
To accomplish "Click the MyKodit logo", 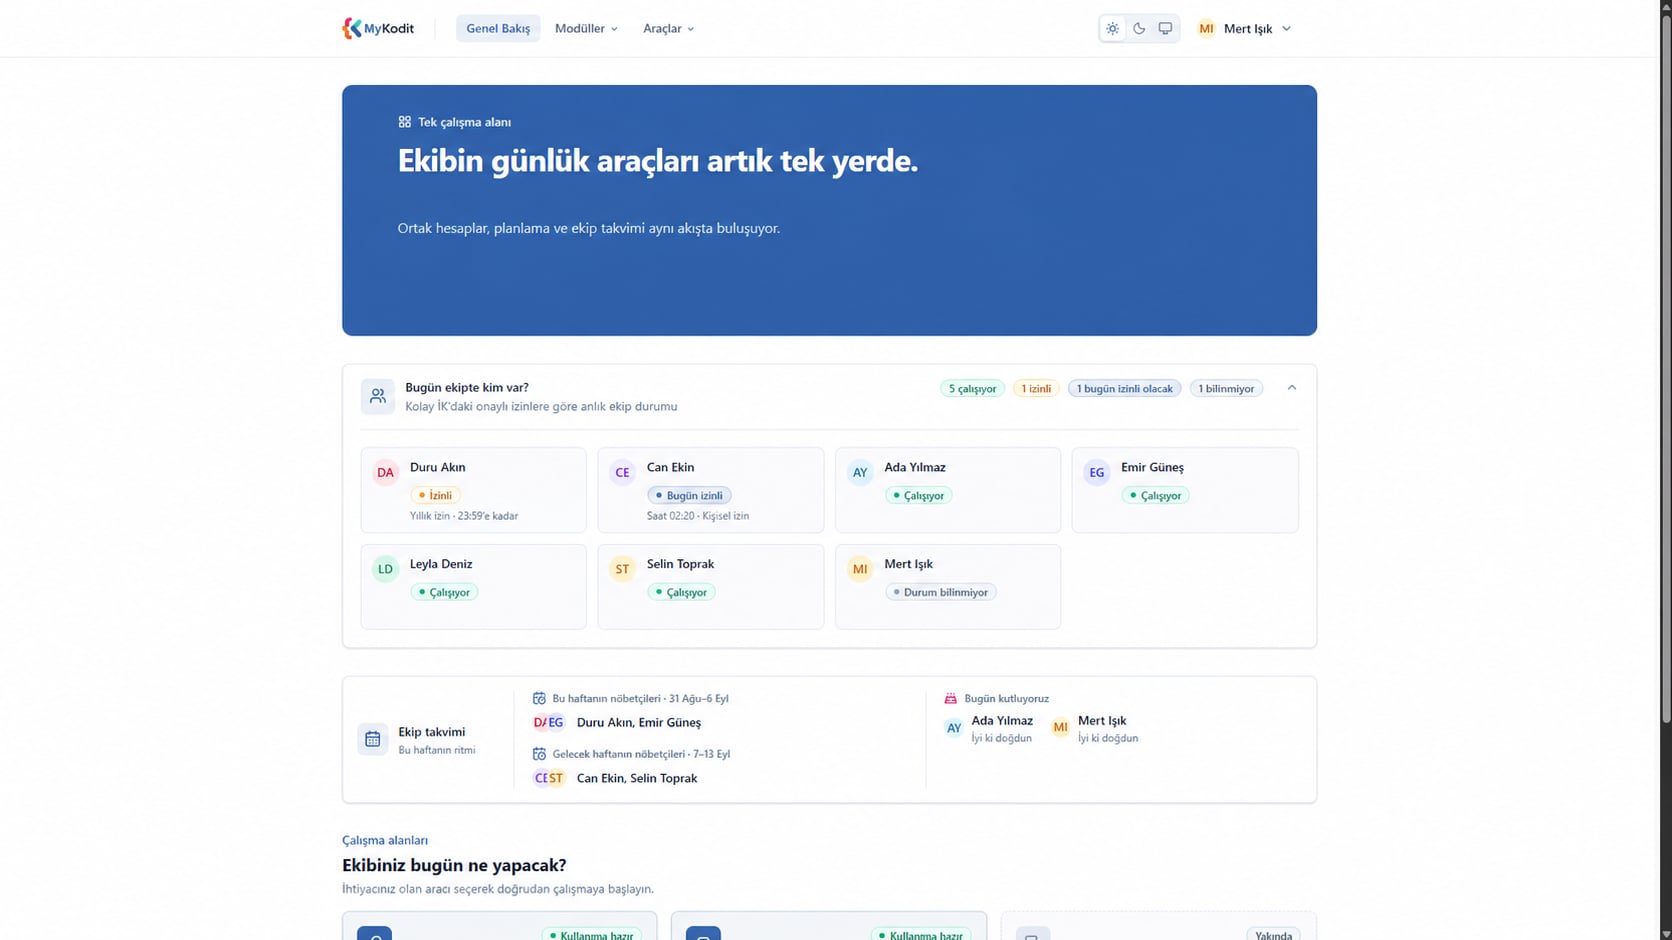I will pos(378,28).
